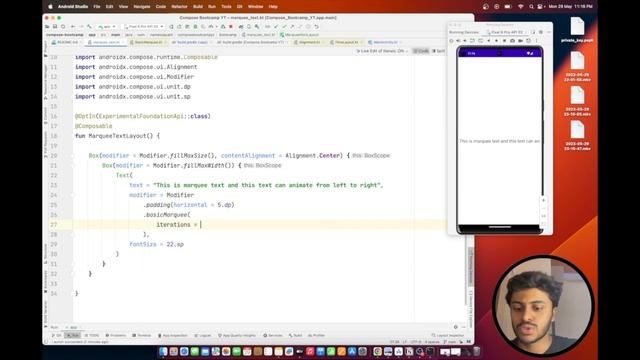The image size is (640, 360).
Task: Click the Finder icon in the Dock
Action: (x=163, y=351)
